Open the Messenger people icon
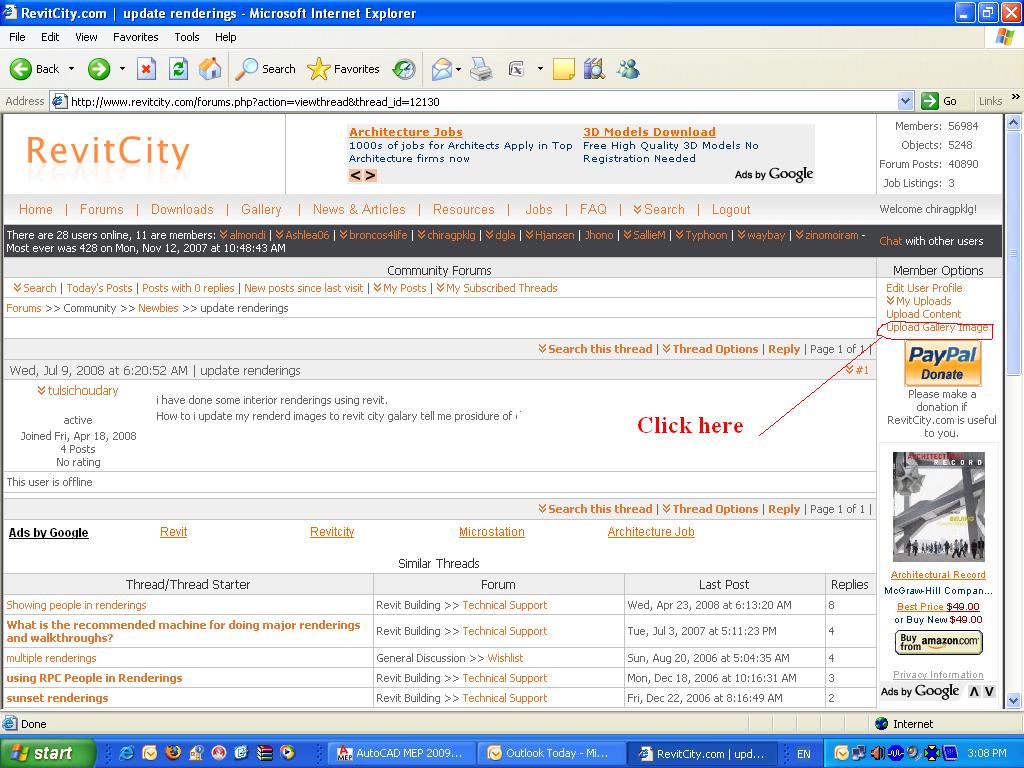 tap(628, 69)
